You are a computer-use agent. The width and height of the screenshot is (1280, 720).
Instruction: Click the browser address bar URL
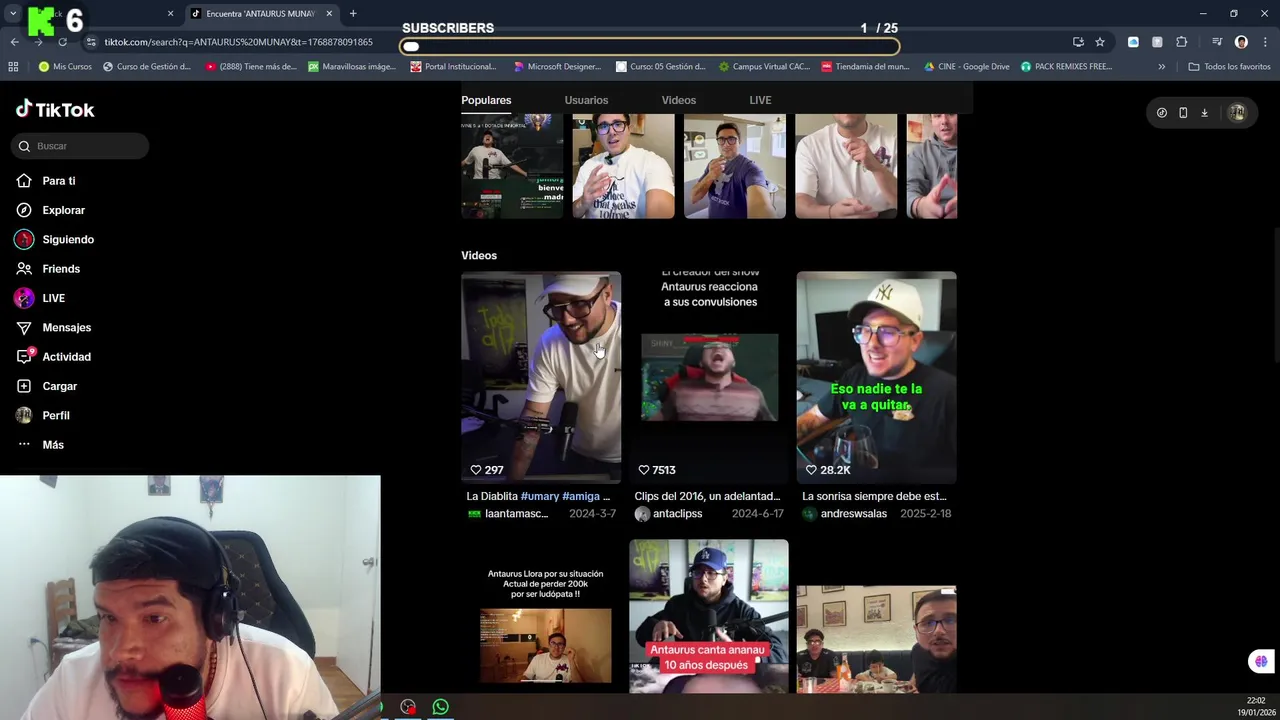(x=238, y=42)
